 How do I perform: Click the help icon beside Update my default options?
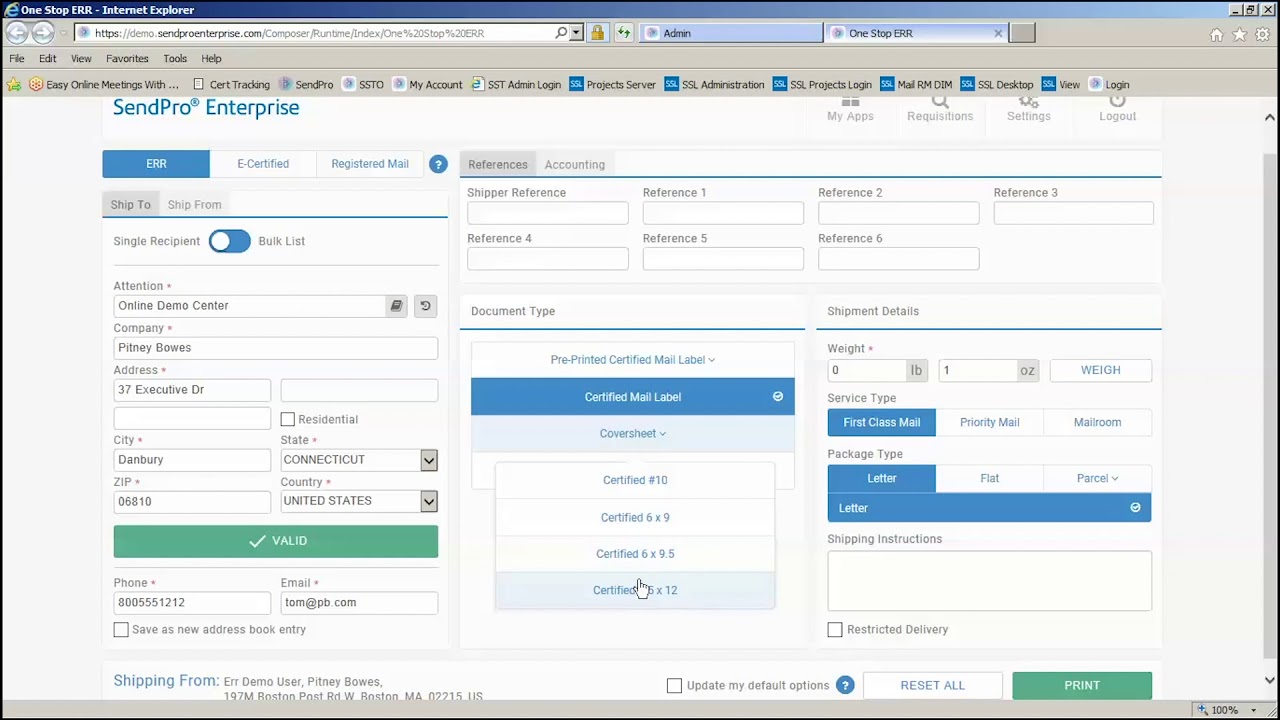[845, 685]
